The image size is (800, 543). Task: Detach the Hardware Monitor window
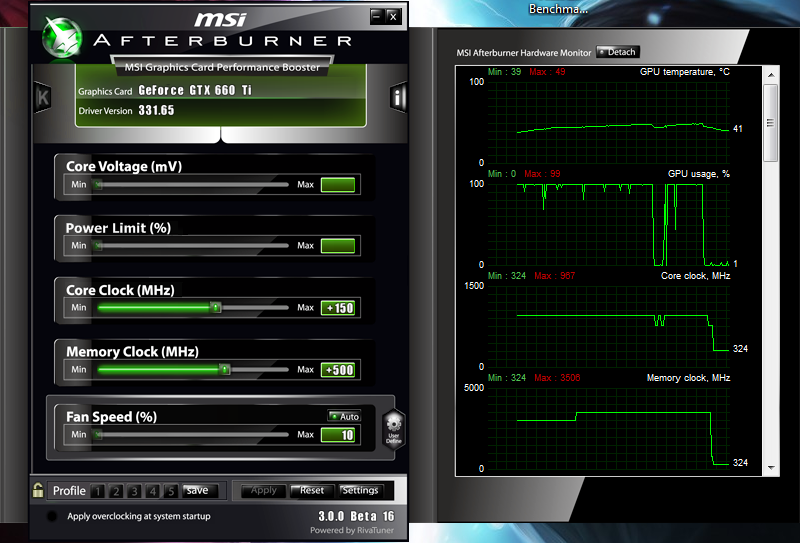(617, 52)
